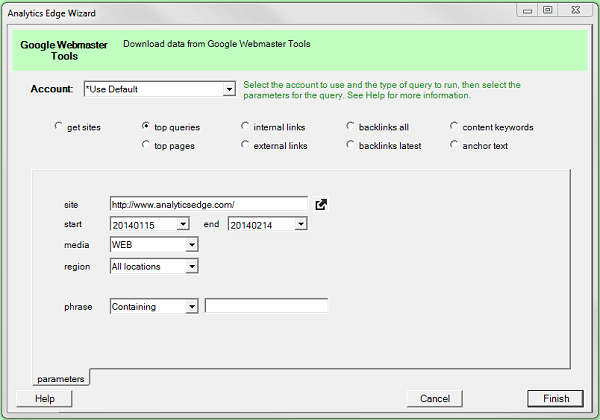Open the media WEB dropdown
The height and width of the screenshot is (420, 600).
(192, 245)
